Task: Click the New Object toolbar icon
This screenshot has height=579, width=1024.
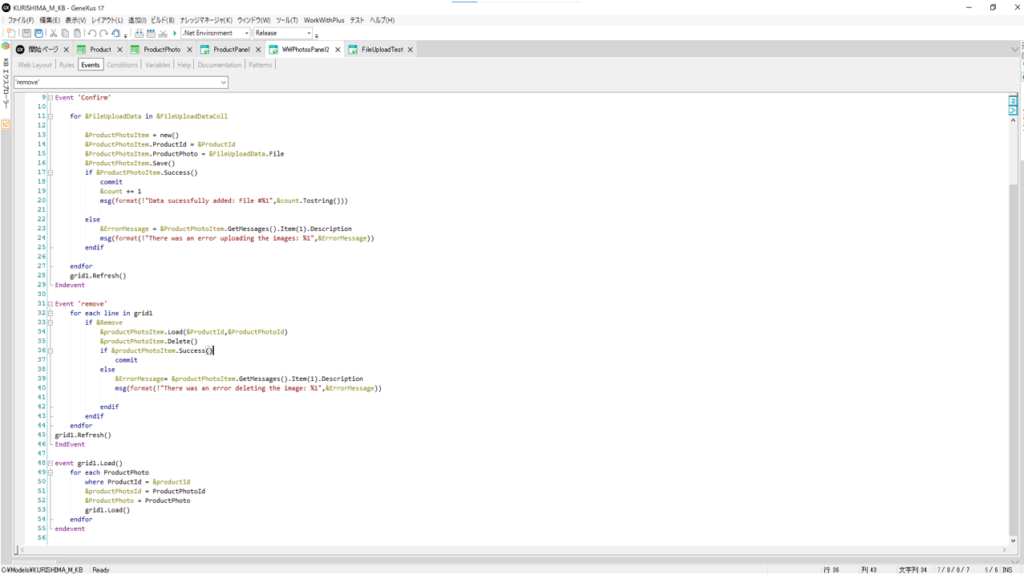Action: pos(11,33)
